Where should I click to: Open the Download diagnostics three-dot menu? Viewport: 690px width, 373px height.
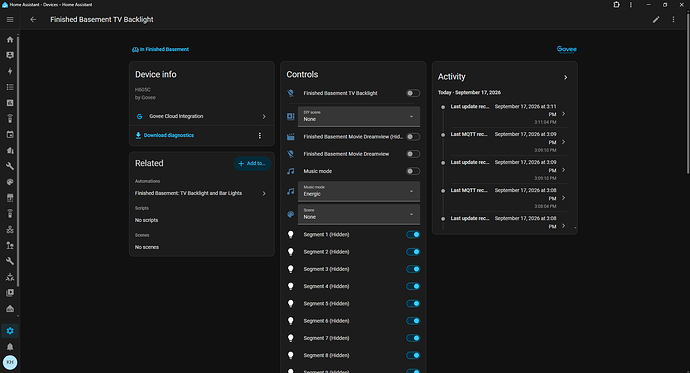[x=260, y=135]
